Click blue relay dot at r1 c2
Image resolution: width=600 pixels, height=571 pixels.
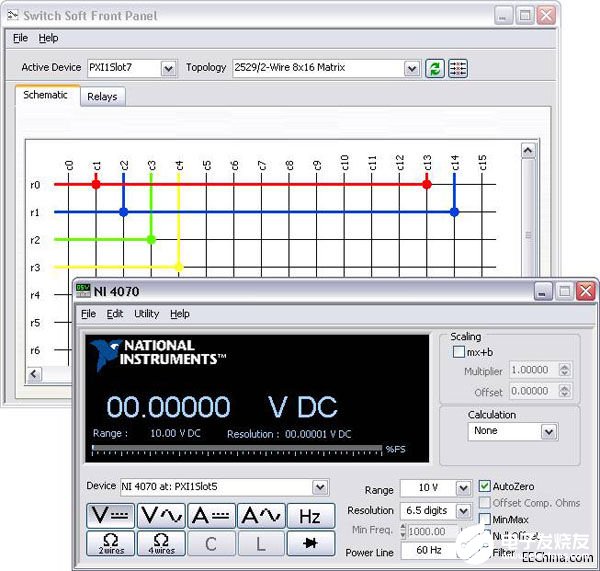pyautogui.click(x=124, y=212)
